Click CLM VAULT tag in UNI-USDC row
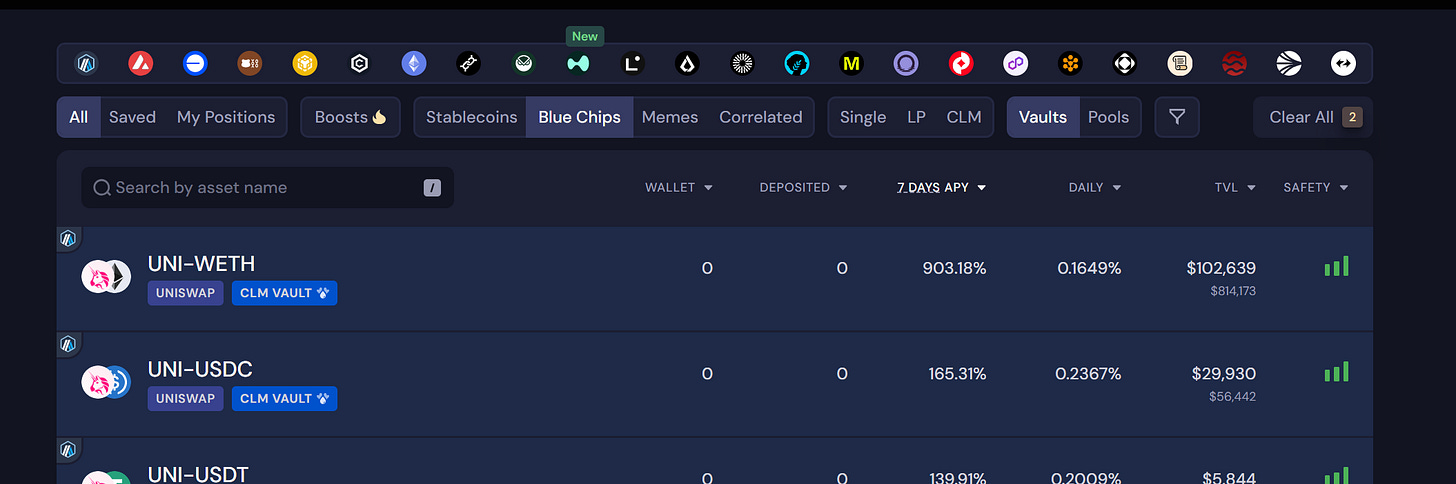The height and width of the screenshot is (484, 1456). 285,398
